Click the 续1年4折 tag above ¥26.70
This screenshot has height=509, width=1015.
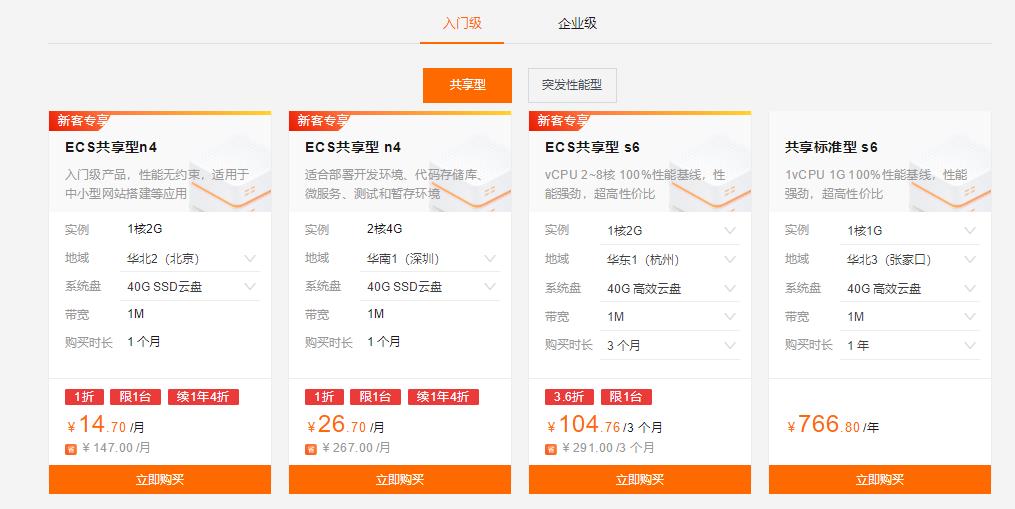(443, 397)
